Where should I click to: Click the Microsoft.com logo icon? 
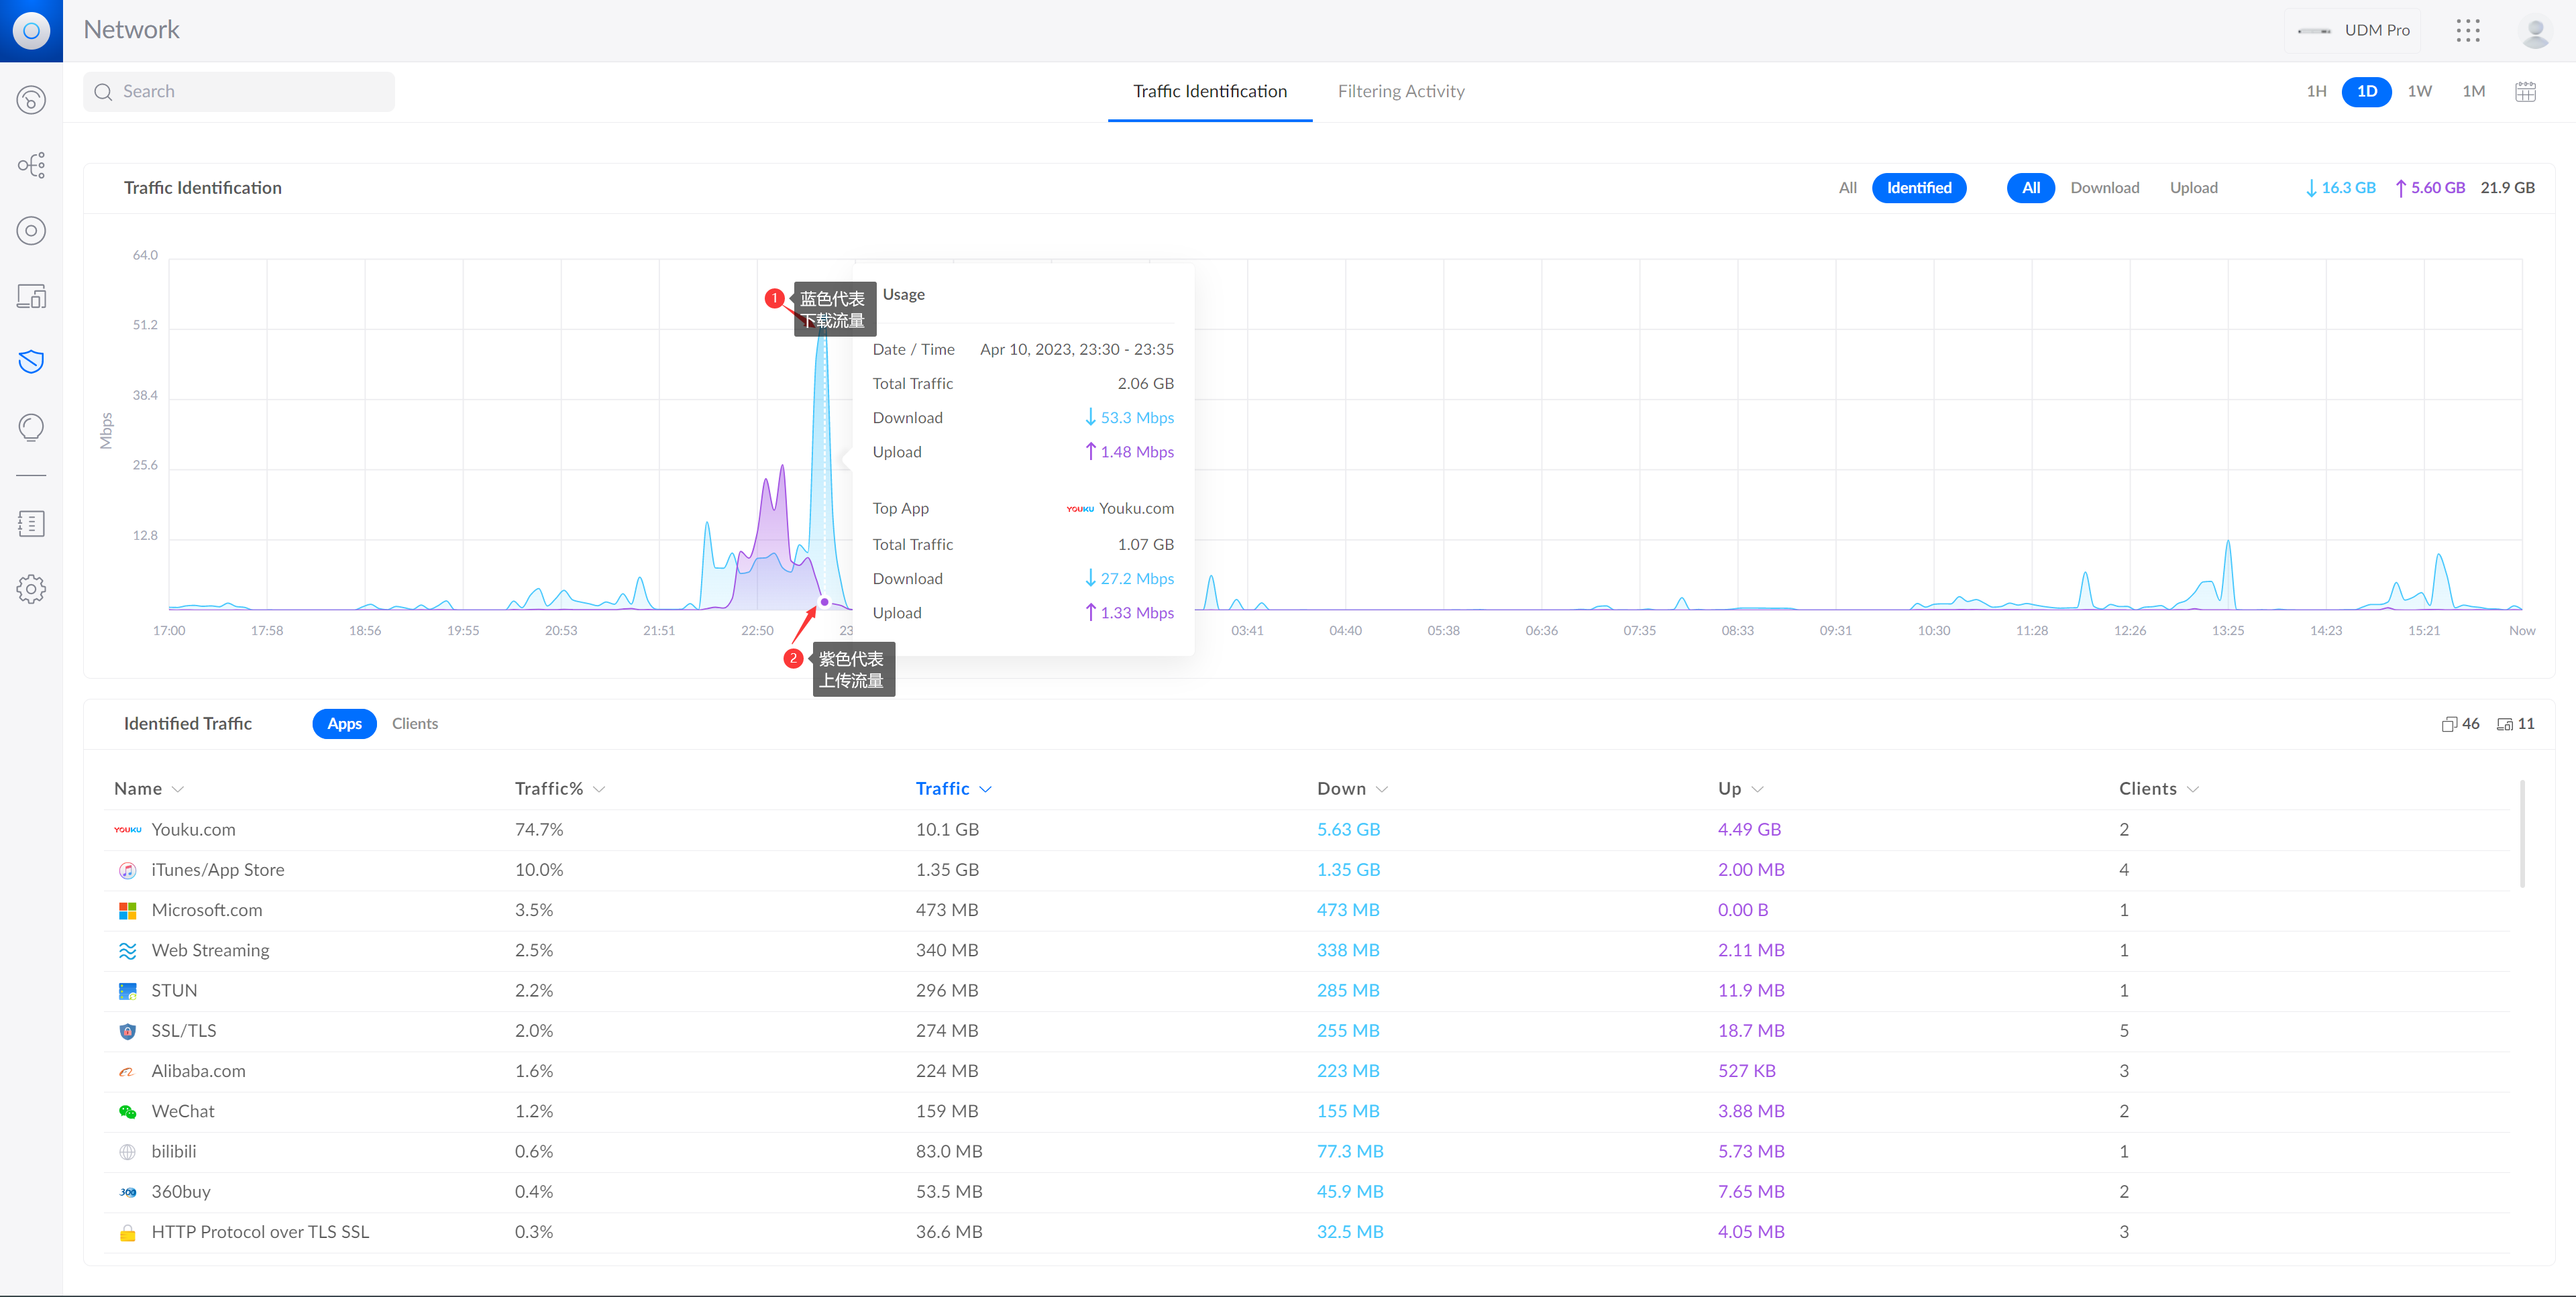[127, 910]
